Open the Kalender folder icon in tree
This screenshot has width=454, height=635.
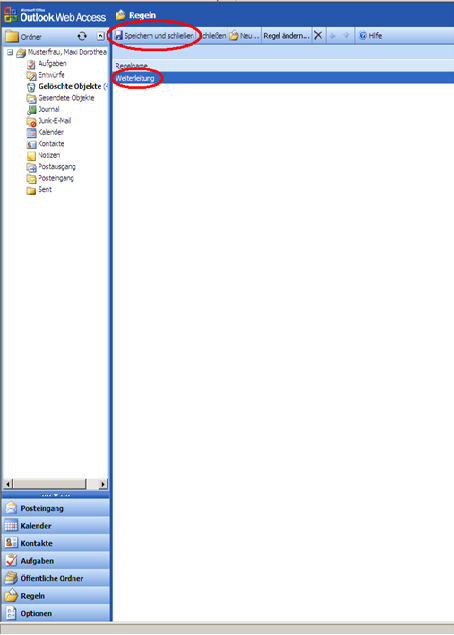tap(31, 132)
